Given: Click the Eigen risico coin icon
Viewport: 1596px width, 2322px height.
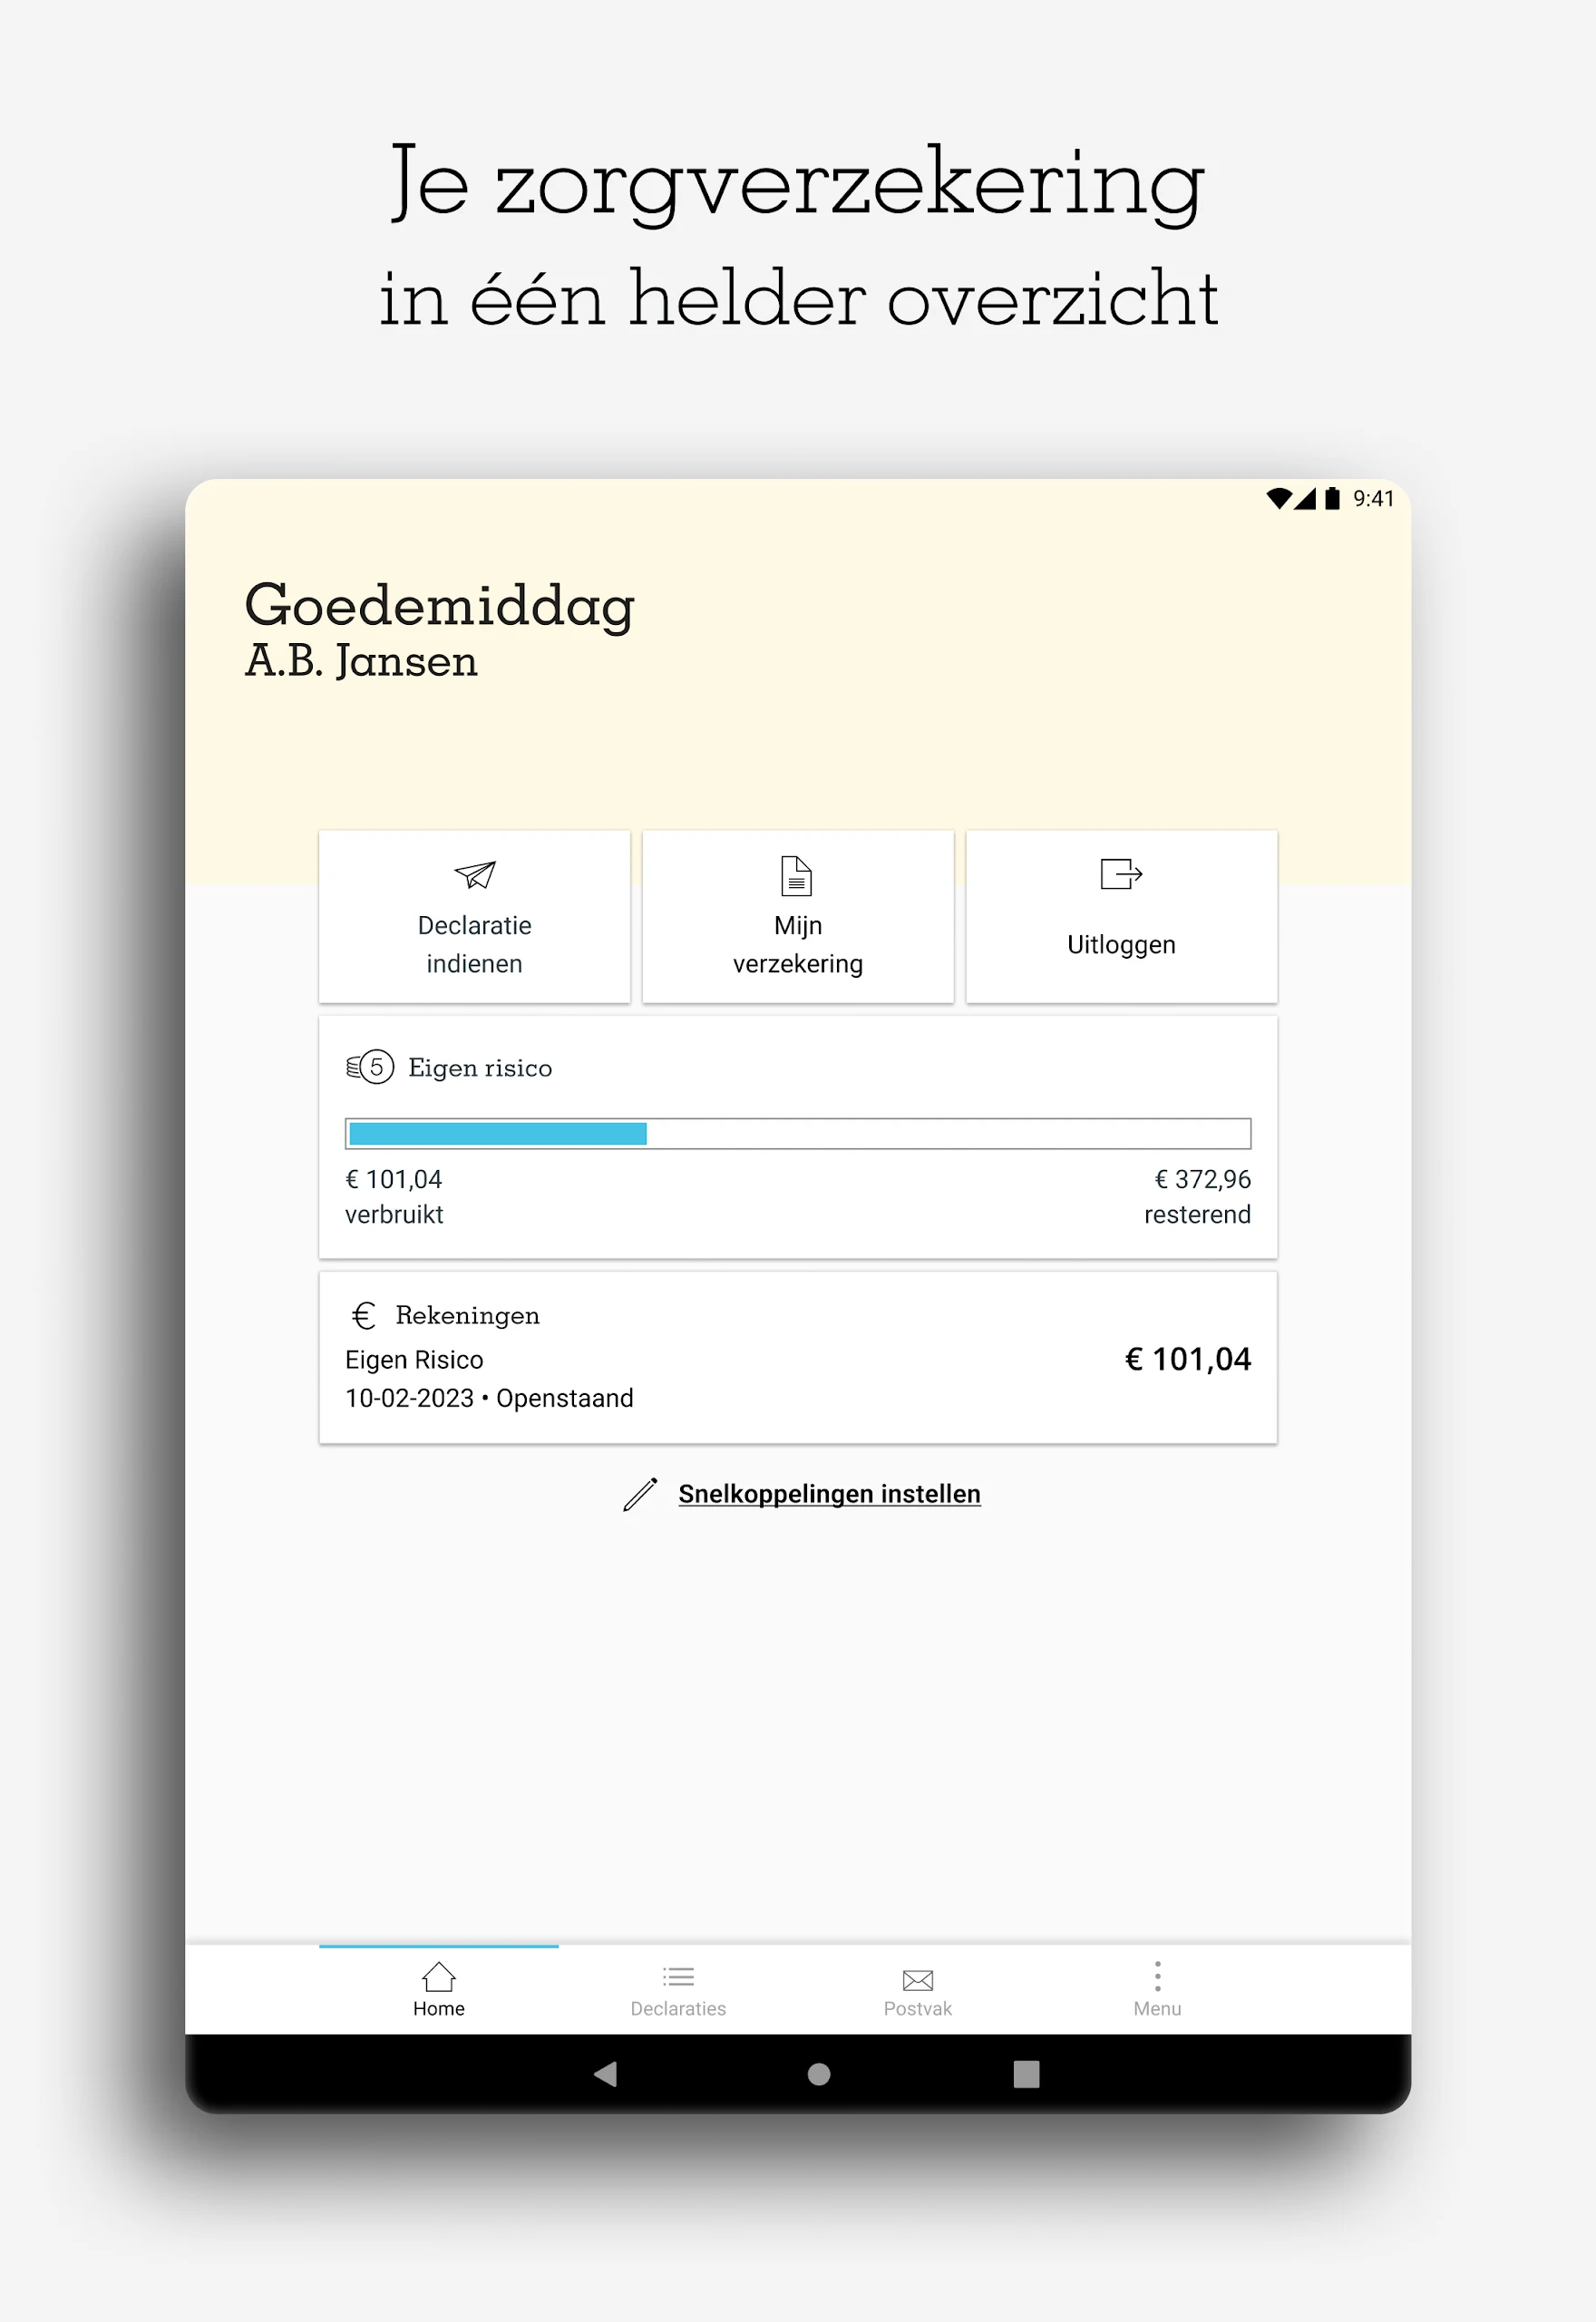Looking at the screenshot, I should click(x=370, y=1067).
